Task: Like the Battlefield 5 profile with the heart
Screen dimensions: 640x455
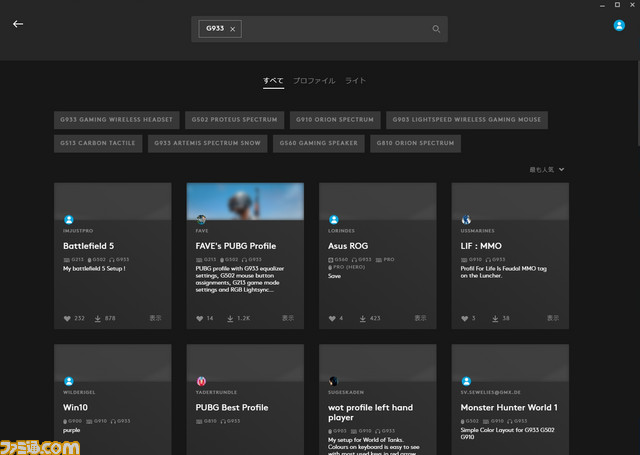Action: (69, 318)
